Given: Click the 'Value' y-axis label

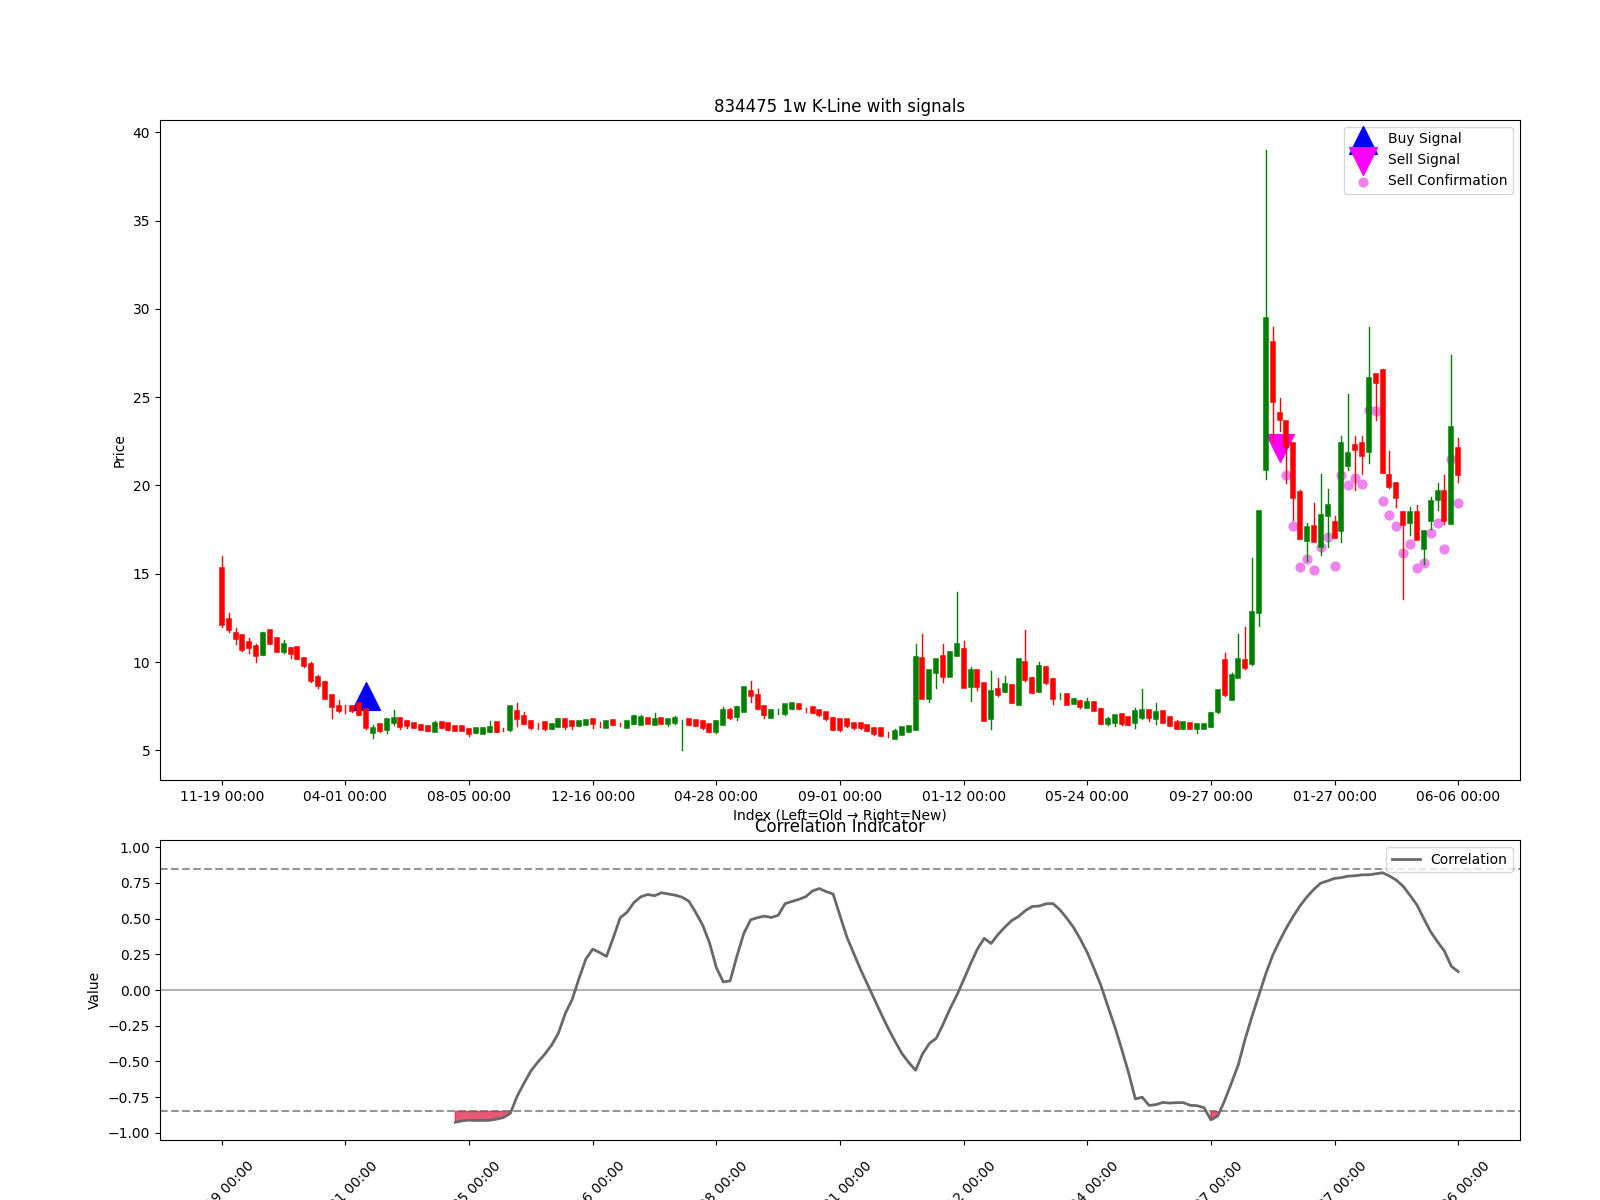Looking at the screenshot, I should 94,991.
